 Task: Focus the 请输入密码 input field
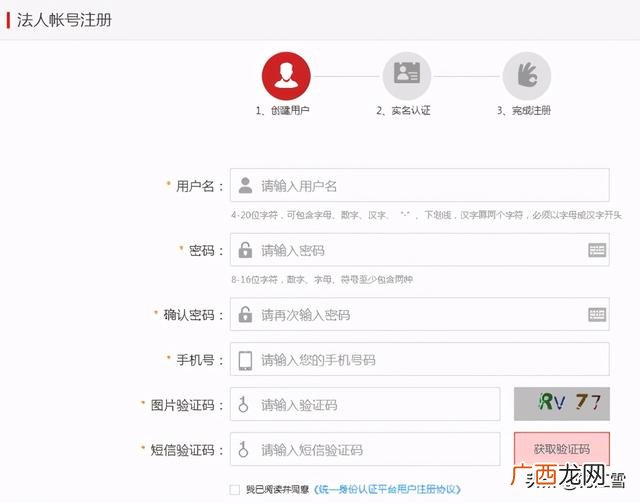(x=420, y=249)
